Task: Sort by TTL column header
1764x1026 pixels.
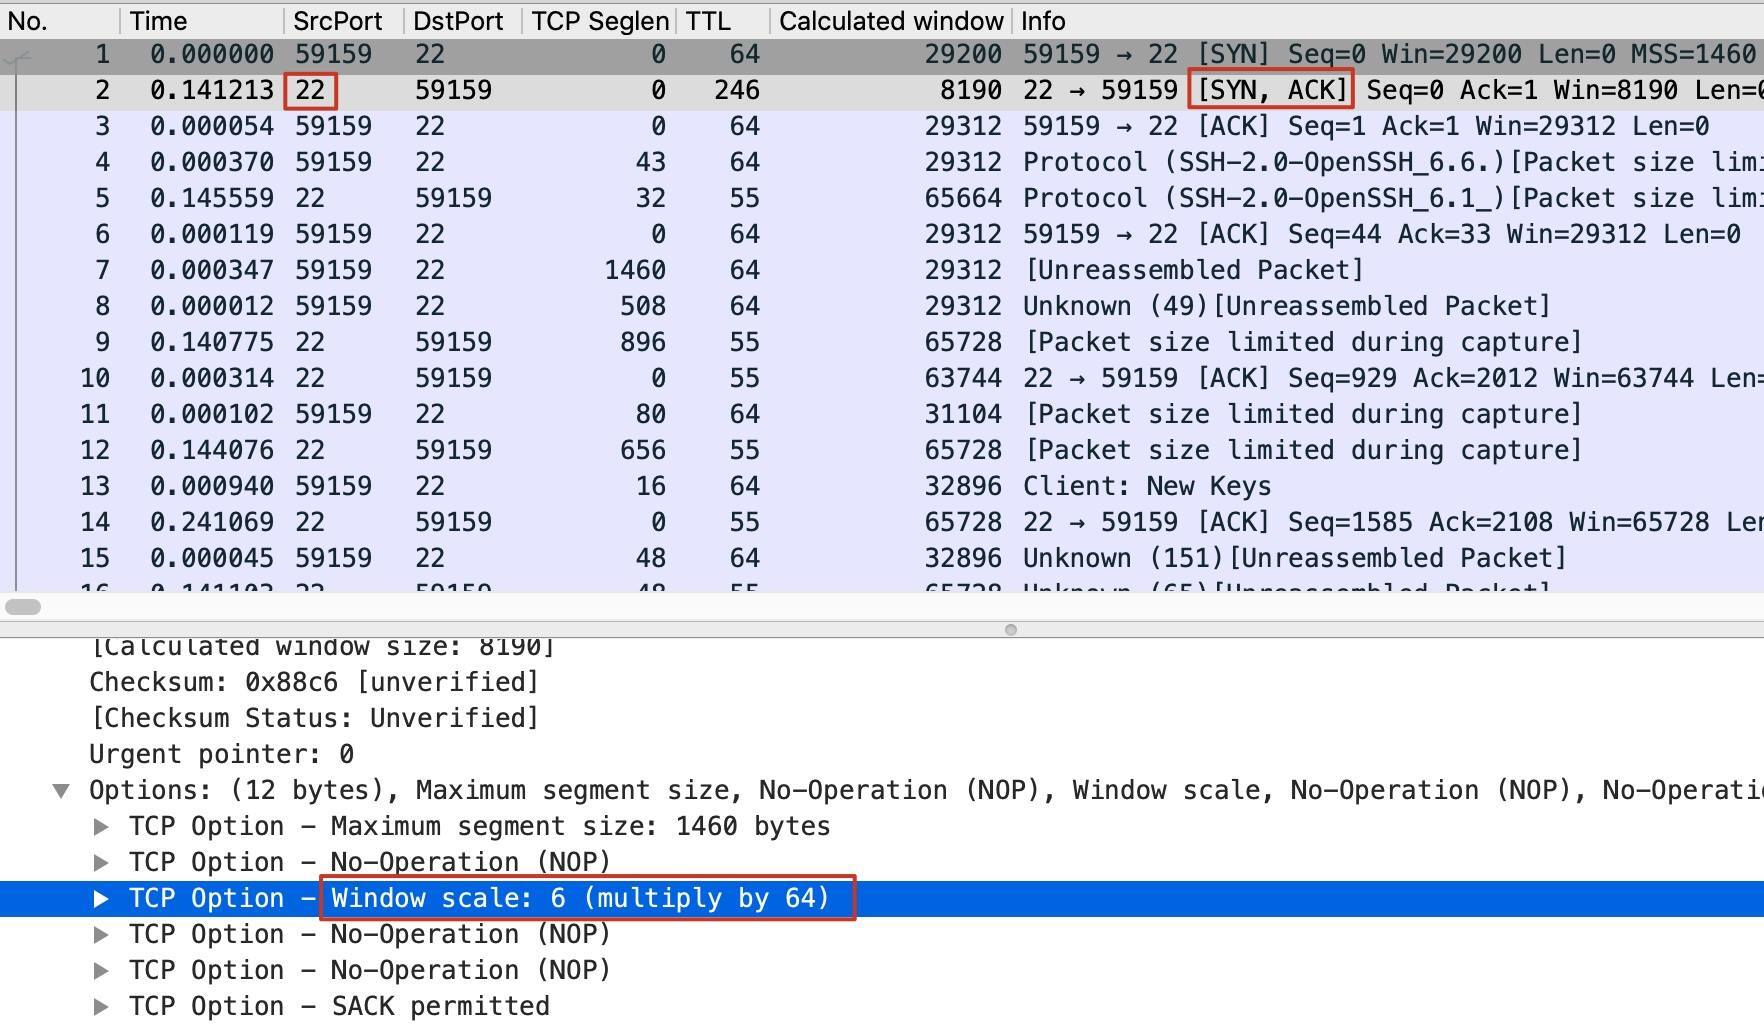Action: point(708,21)
